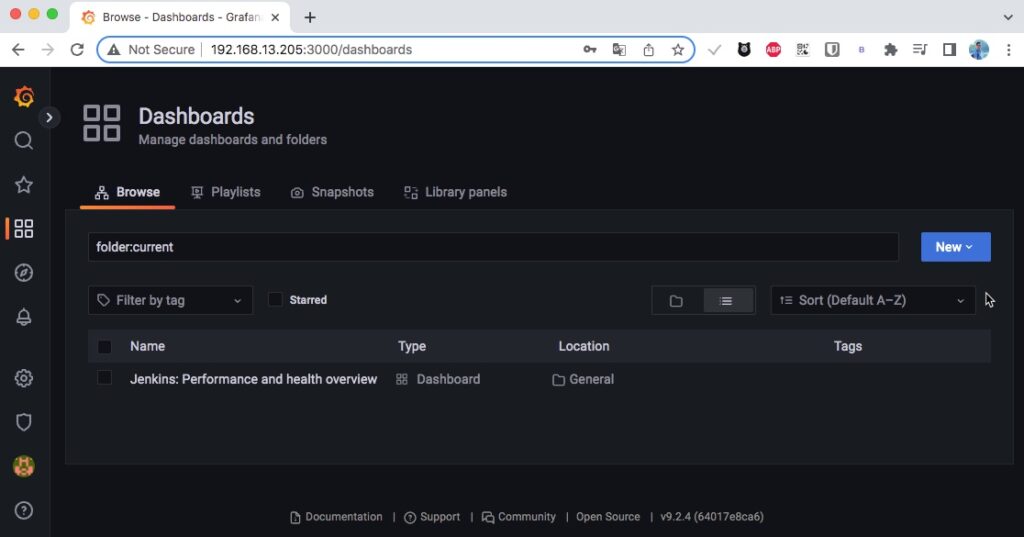The image size is (1024, 537).
Task: Open the QR code extension
Action: pyautogui.click(x=803, y=50)
